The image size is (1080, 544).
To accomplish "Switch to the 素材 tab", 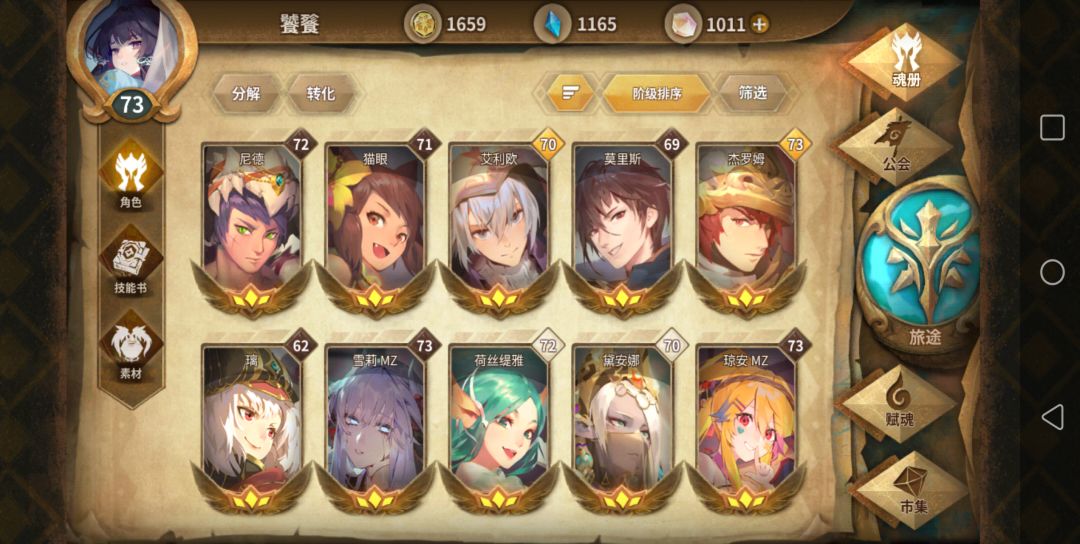I will pos(130,346).
